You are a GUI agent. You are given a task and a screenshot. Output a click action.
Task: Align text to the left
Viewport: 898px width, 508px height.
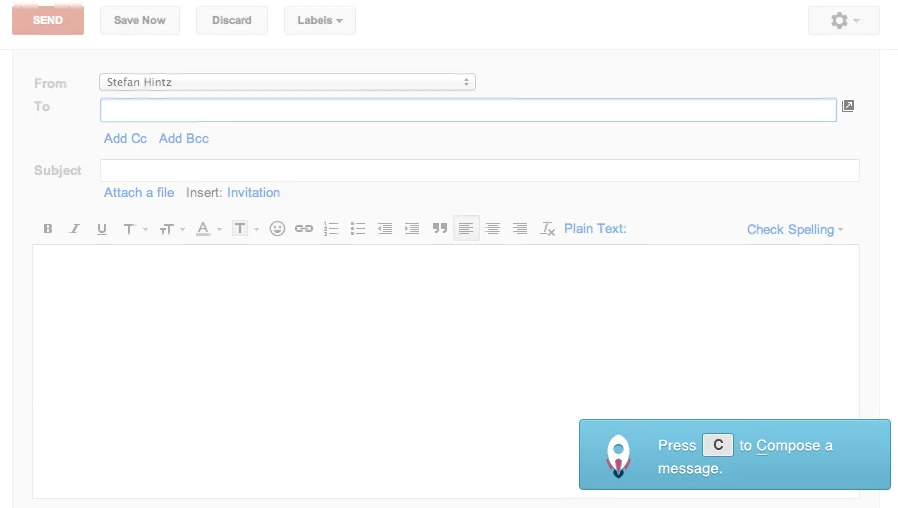coord(466,229)
